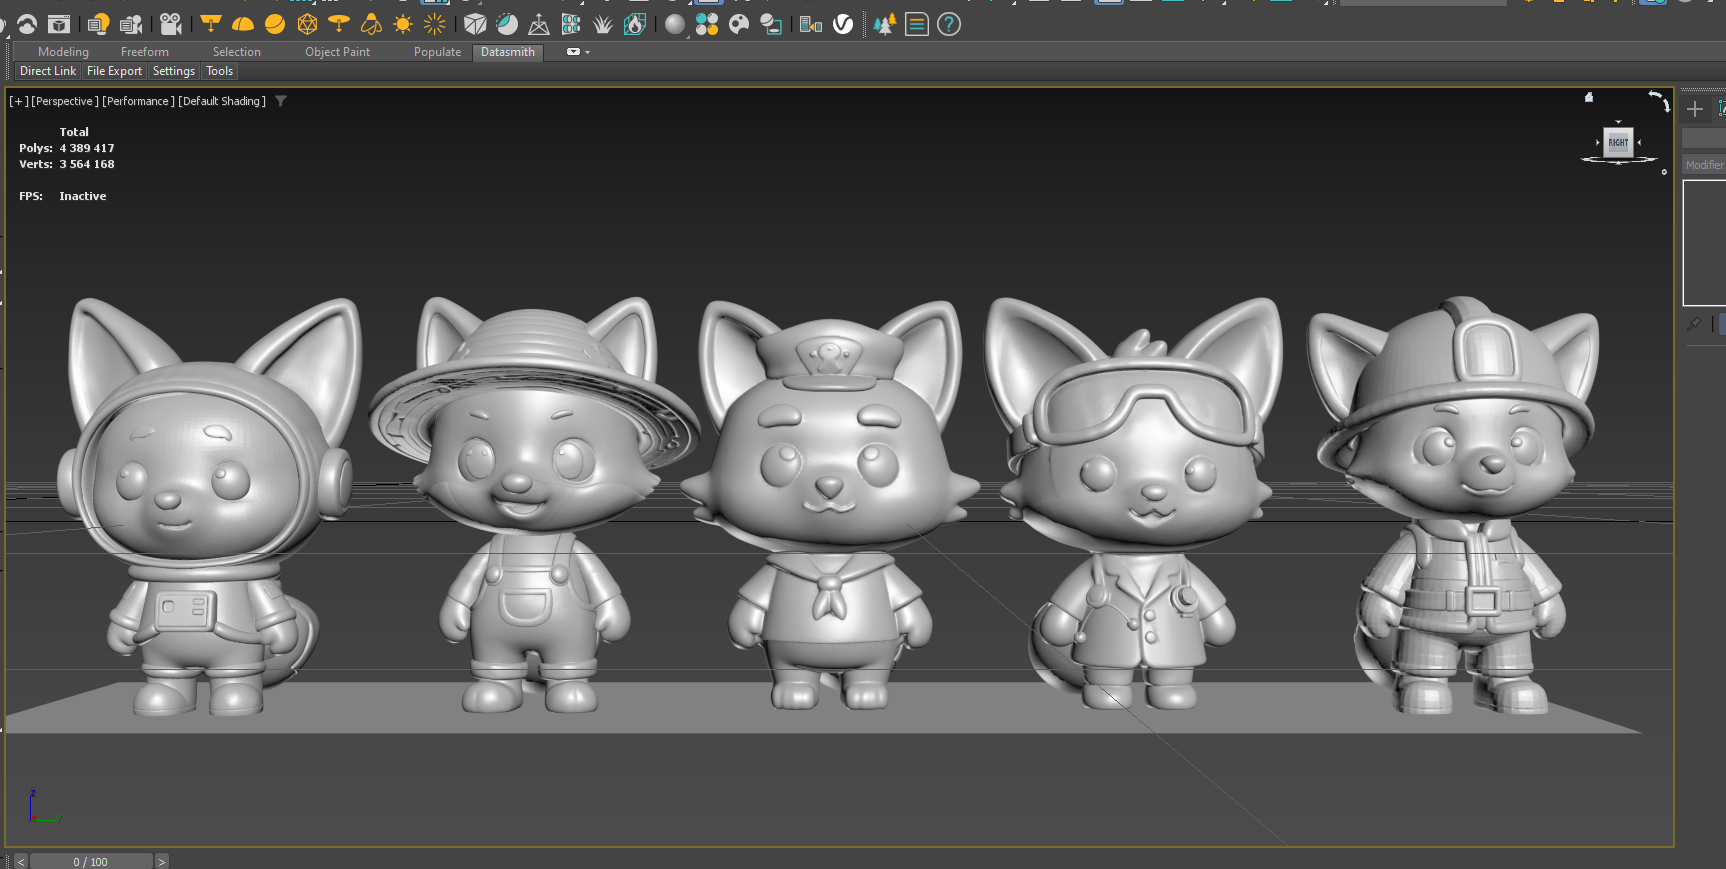Click the 0 / 100 time slider handle

tap(91, 861)
